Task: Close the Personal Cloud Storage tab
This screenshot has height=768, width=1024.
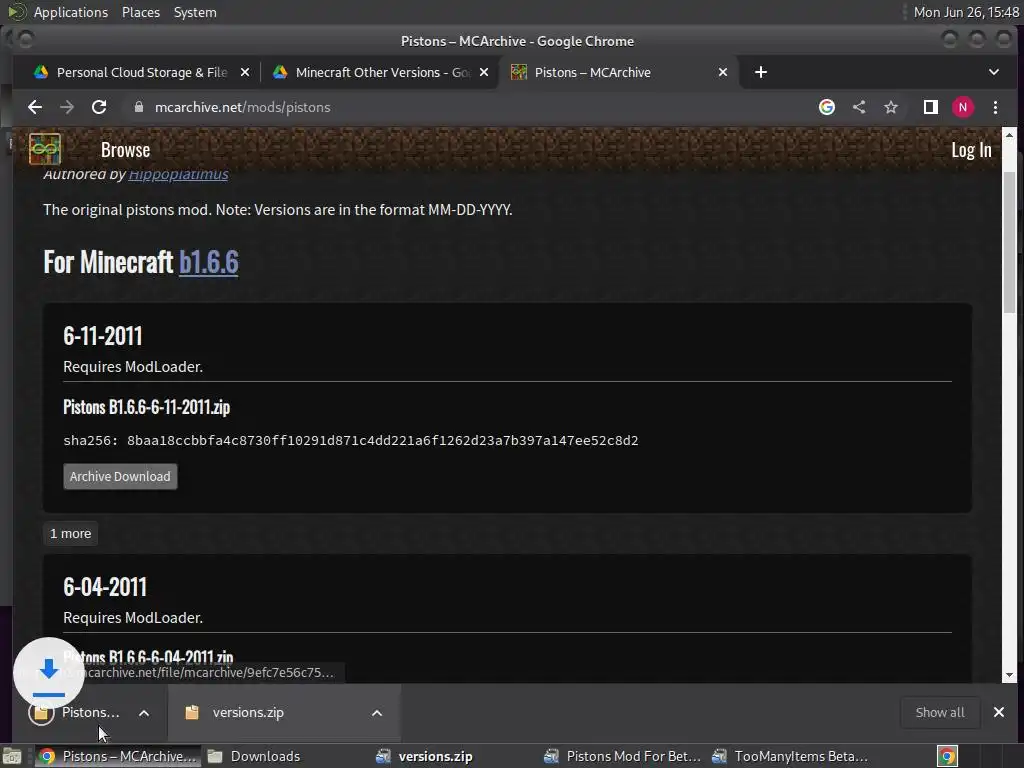Action: tap(245, 72)
